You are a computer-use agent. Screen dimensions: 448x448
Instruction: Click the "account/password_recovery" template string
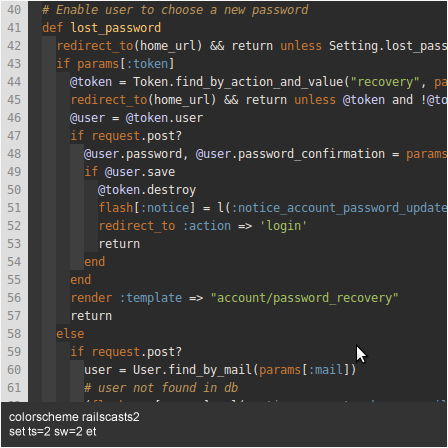tap(304, 298)
